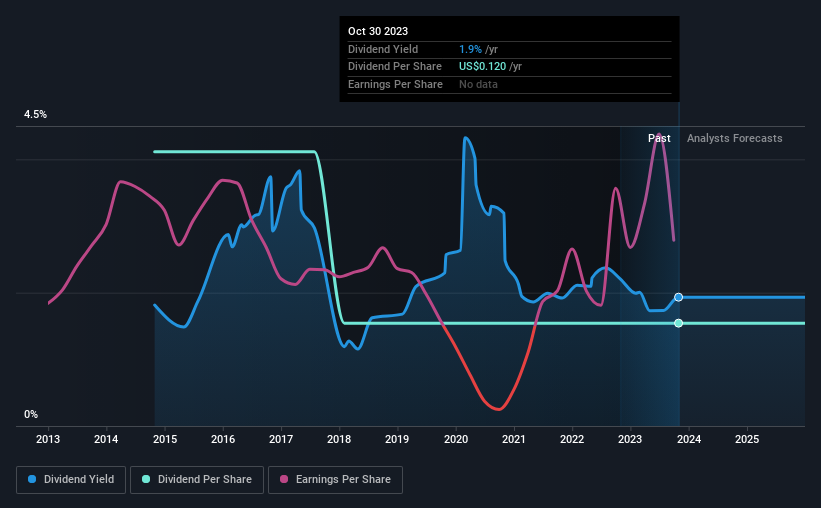Click the pink Earnings Per Share legend dot
Viewport: 821px width, 508px height.
point(284,479)
